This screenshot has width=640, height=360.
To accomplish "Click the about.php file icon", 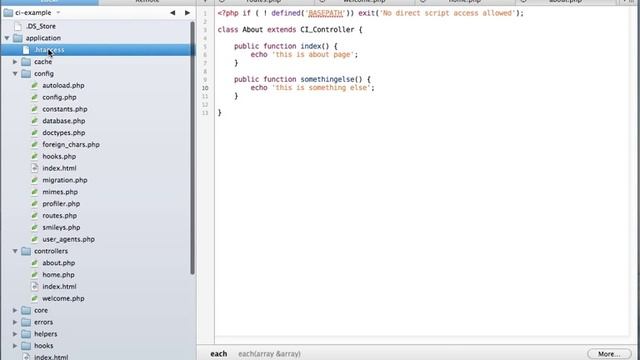I will [x=35, y=263].
